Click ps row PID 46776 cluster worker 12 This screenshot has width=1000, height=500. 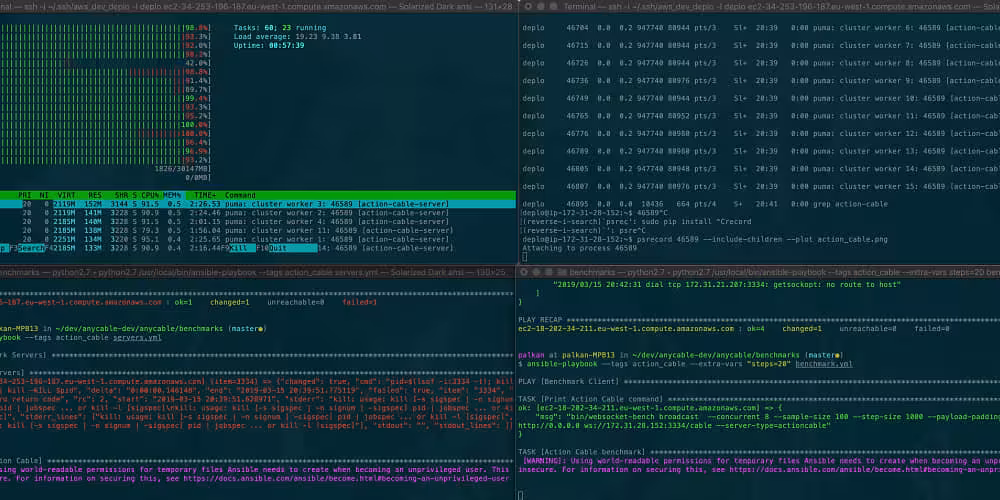tap(761, 133)
